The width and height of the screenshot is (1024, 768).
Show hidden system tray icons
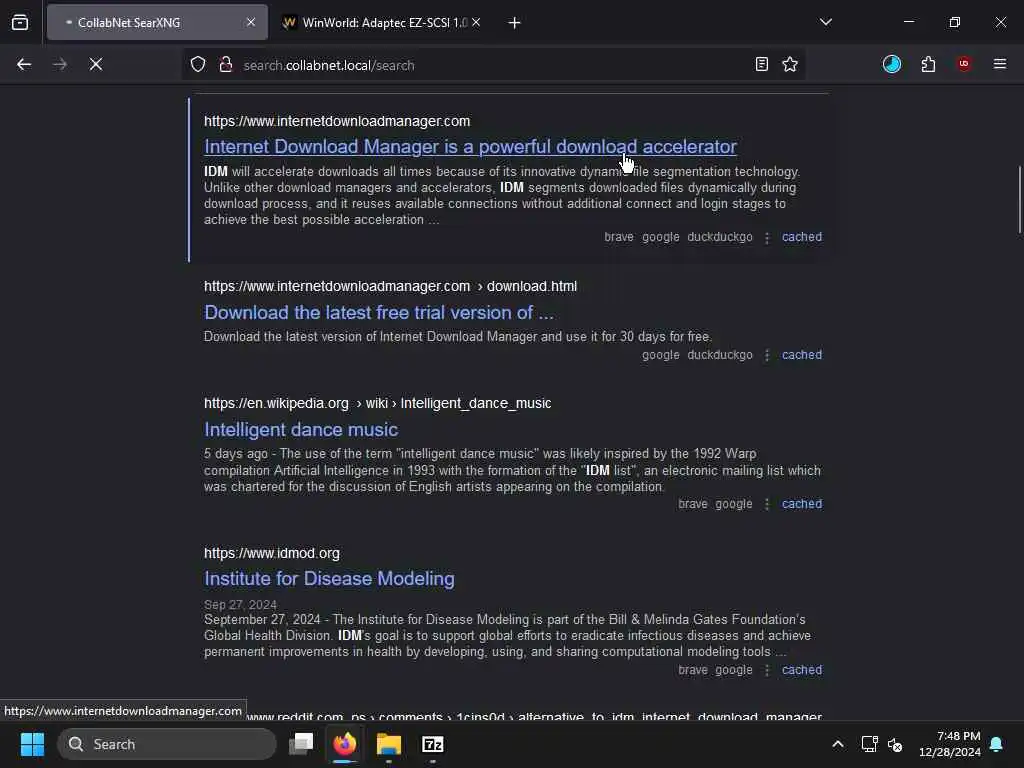(x=838, y=744)
